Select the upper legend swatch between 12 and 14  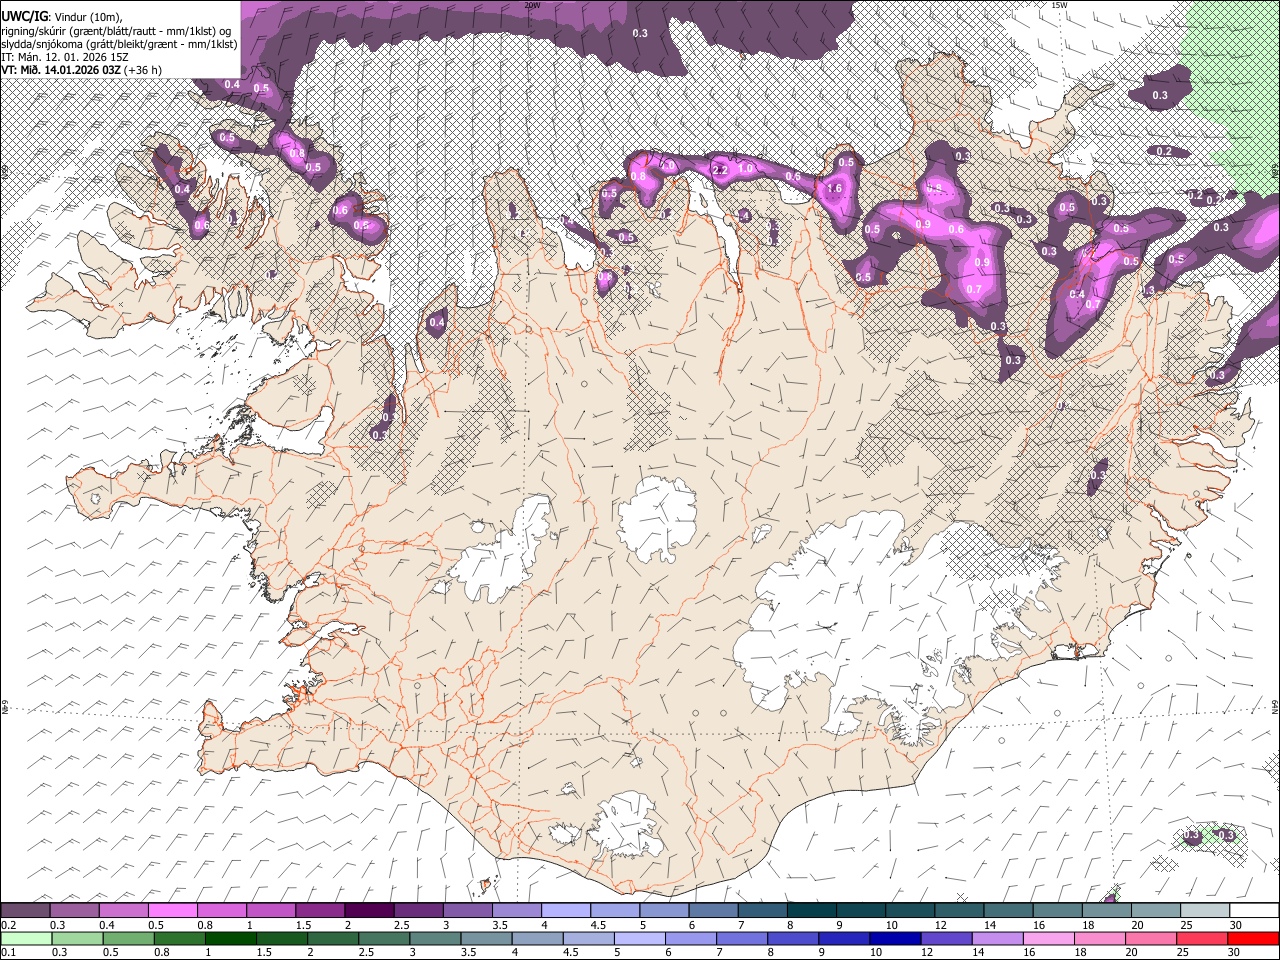click(958, 910)
